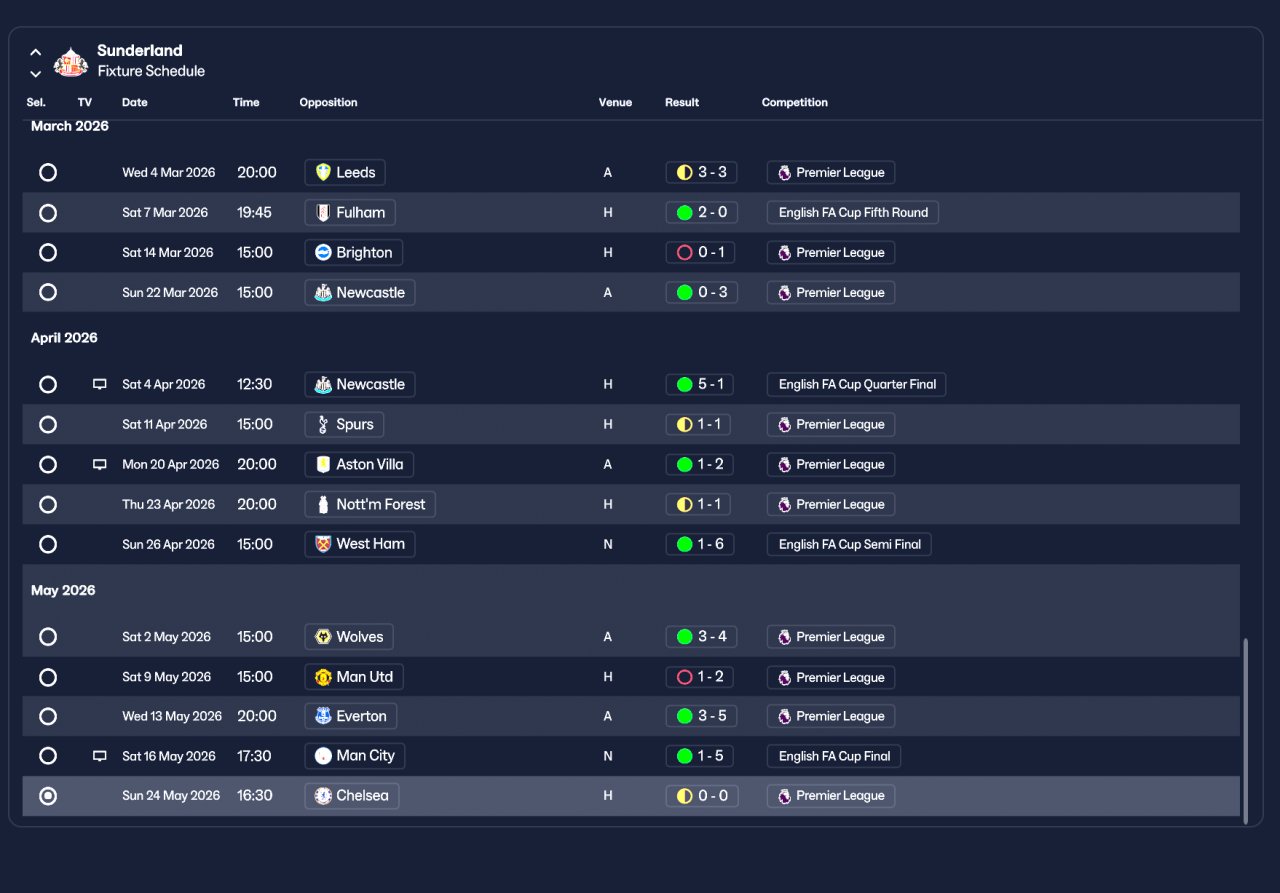Image resolution: width=1280 pixels, height=893 pixels.
Task: Sort by the Competition column header
Action: point(795,102)
